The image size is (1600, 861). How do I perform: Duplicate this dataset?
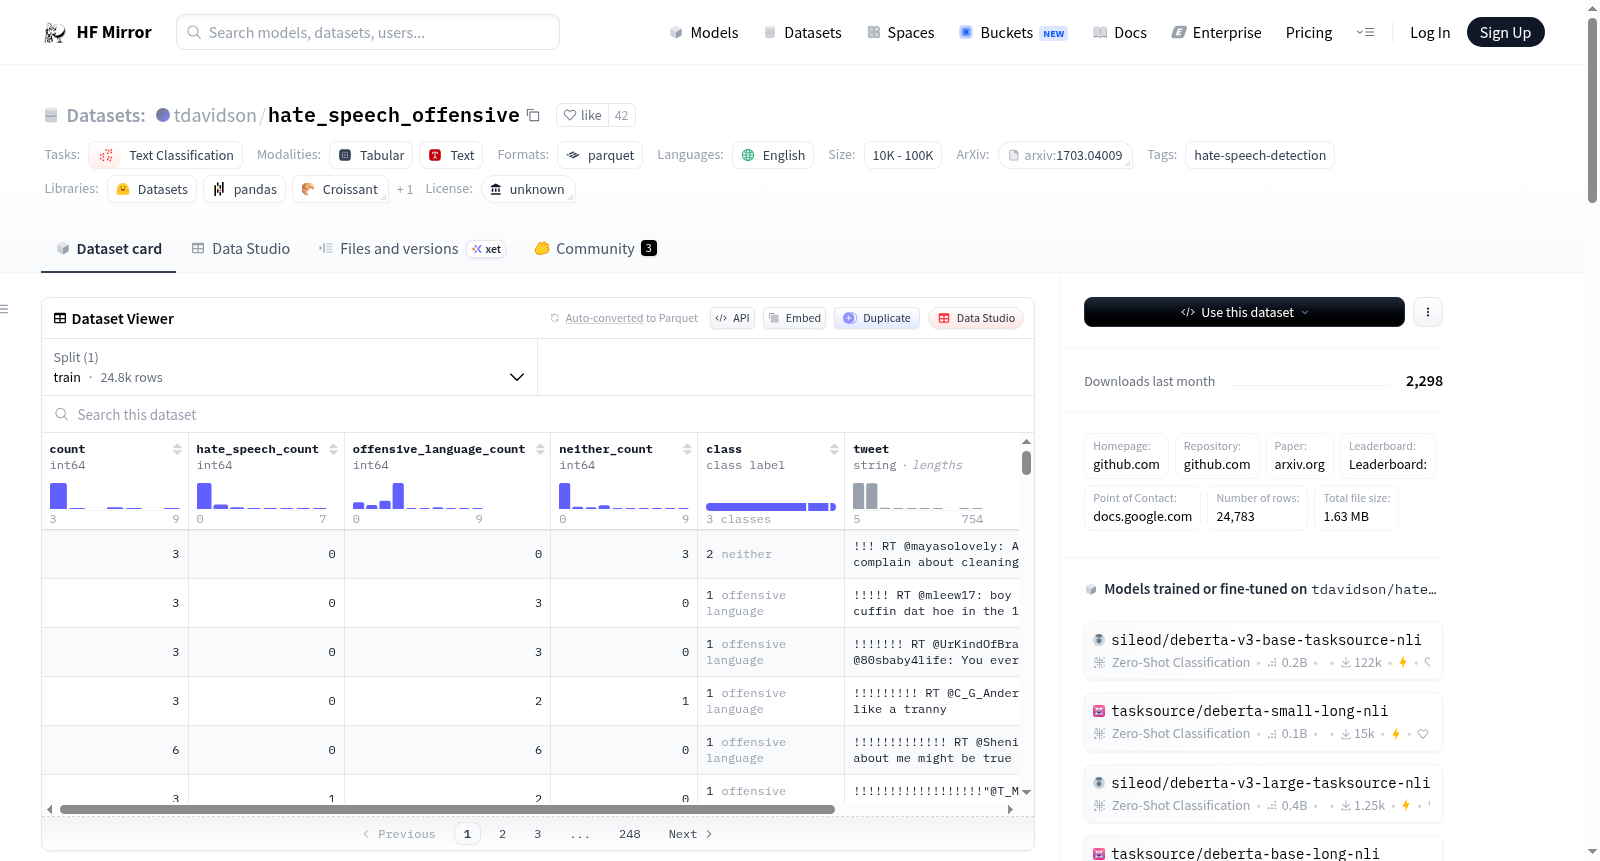(x=877, y=318)
